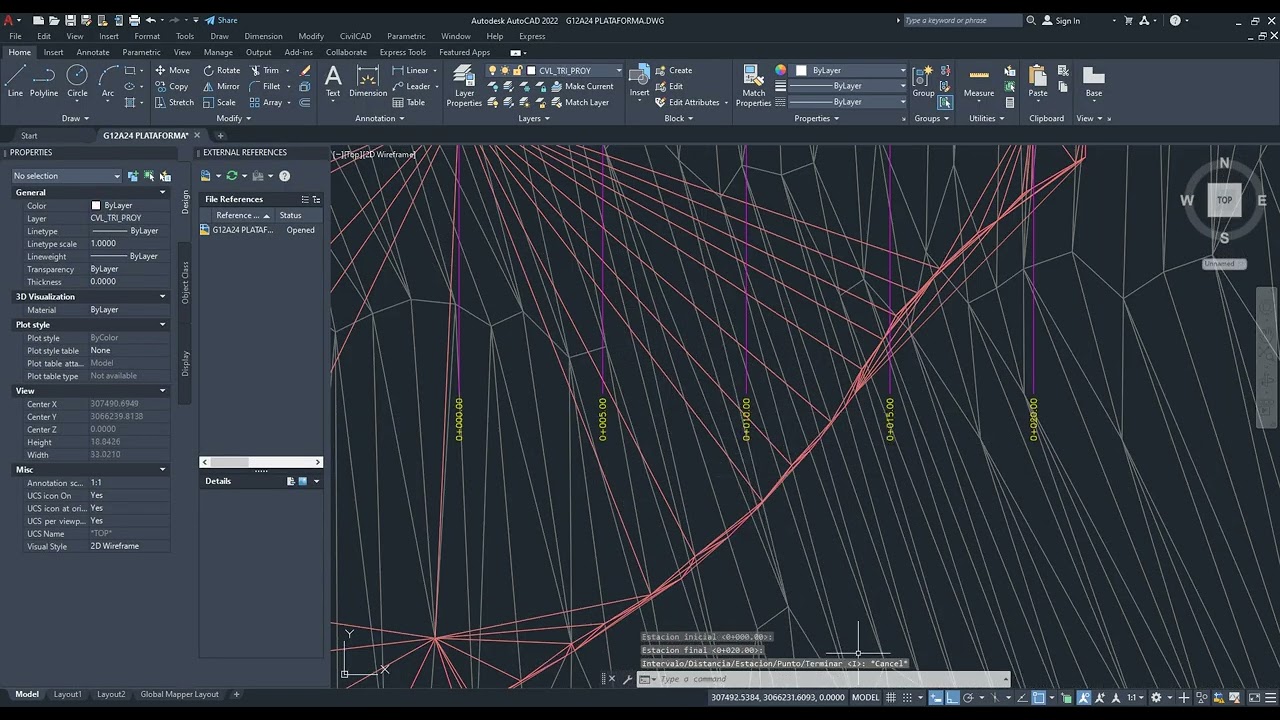Activate the Move command
The image size is (1280, 720).
(172, 70)
